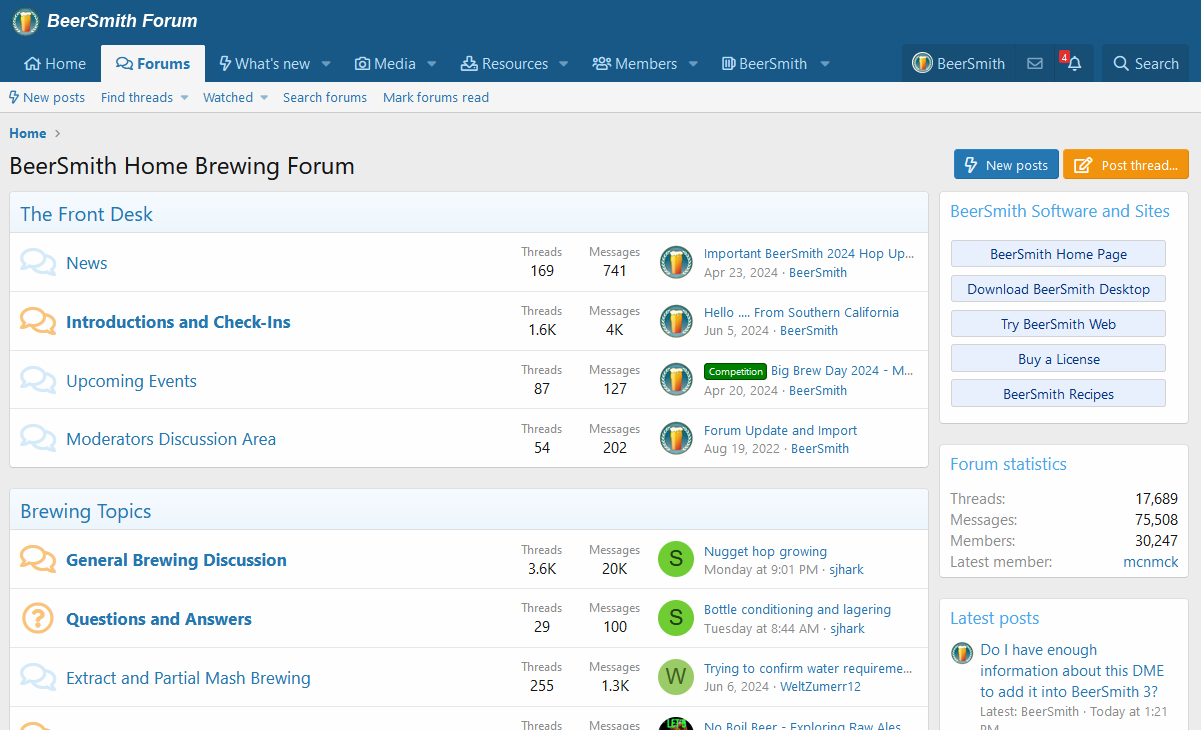The height and width of the screenshot is (730, 1201).
Task: Click the Questions and Answers question-mark icon
Action: click(38, 619)
